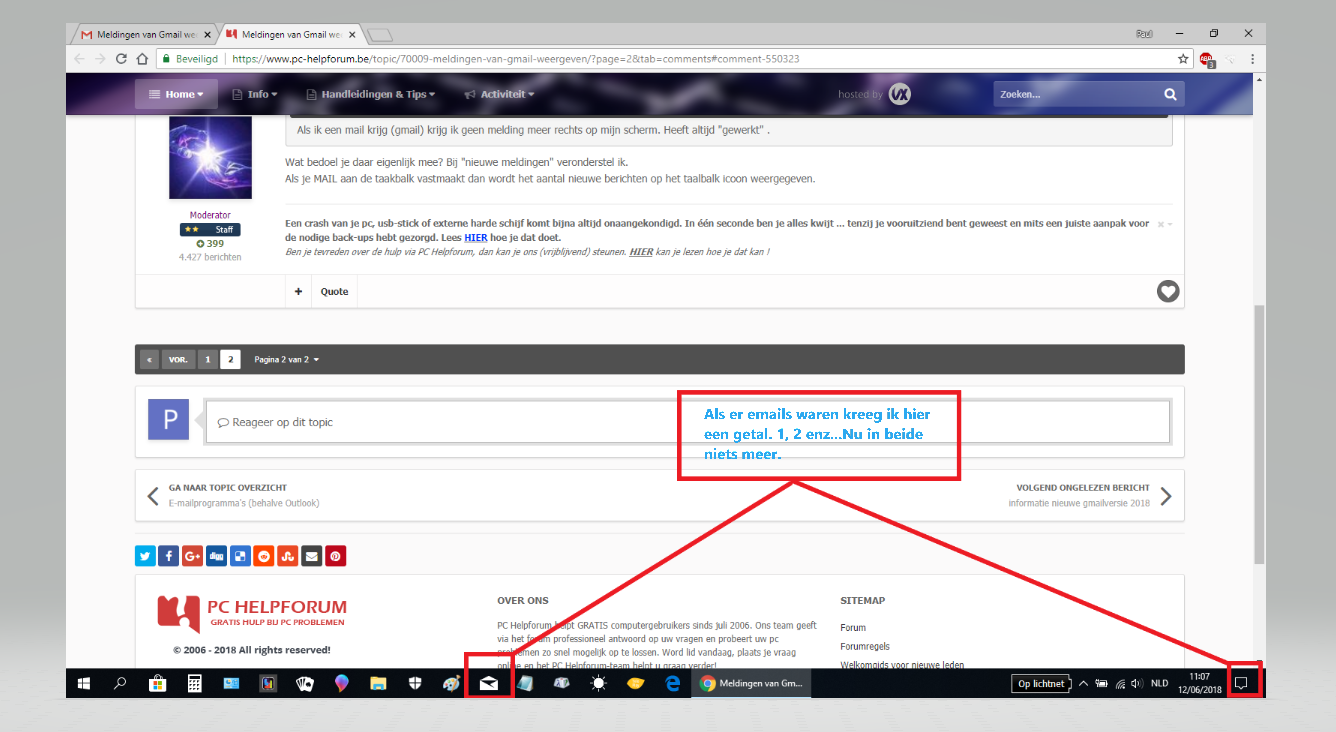The height and width of the screenshot is (732, 1336).
Task: Switch to the Gmail browser tab
Action: click(x=146, y=34)
